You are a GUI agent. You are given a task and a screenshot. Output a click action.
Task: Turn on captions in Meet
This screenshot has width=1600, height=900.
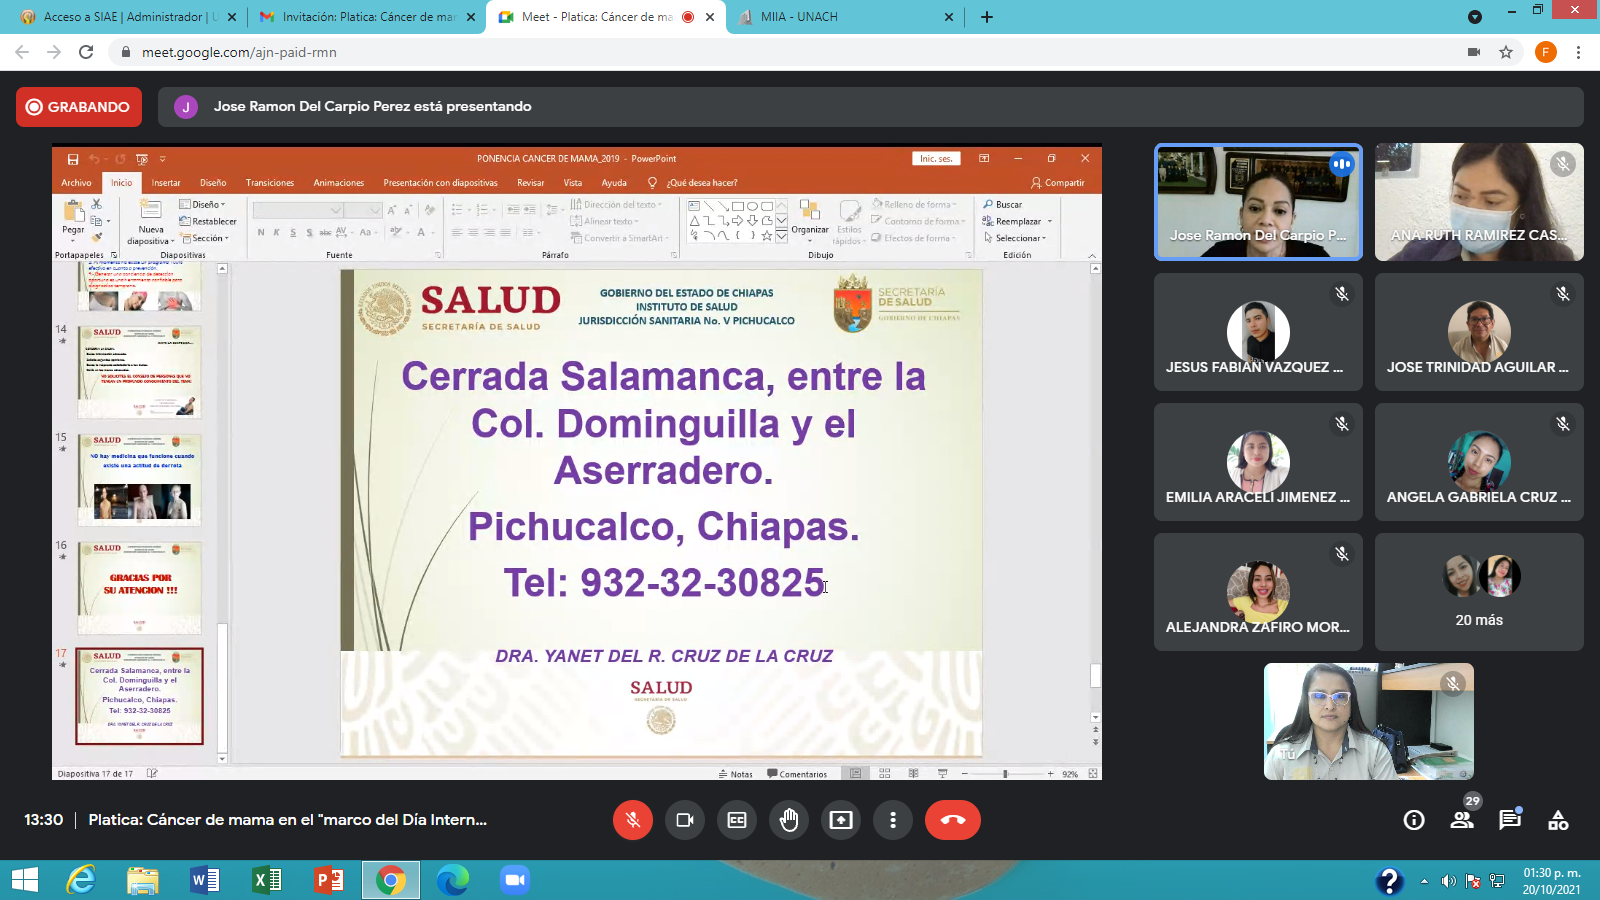click(737, 820)
